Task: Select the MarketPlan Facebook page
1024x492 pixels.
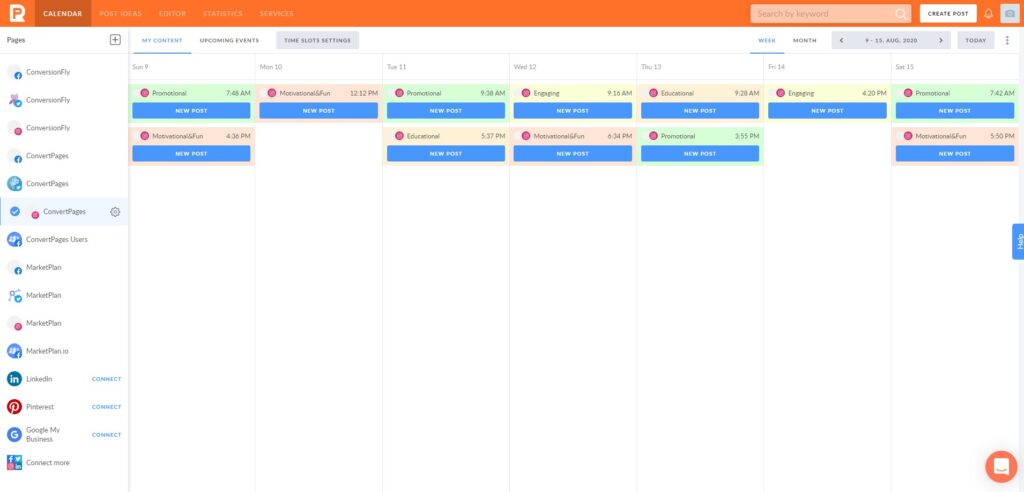Action: pyautogui.click(x=64, y=268)
